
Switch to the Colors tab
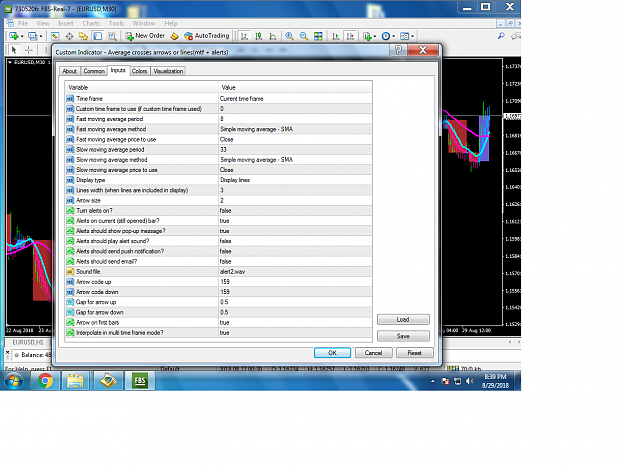[x=140, y=71]
